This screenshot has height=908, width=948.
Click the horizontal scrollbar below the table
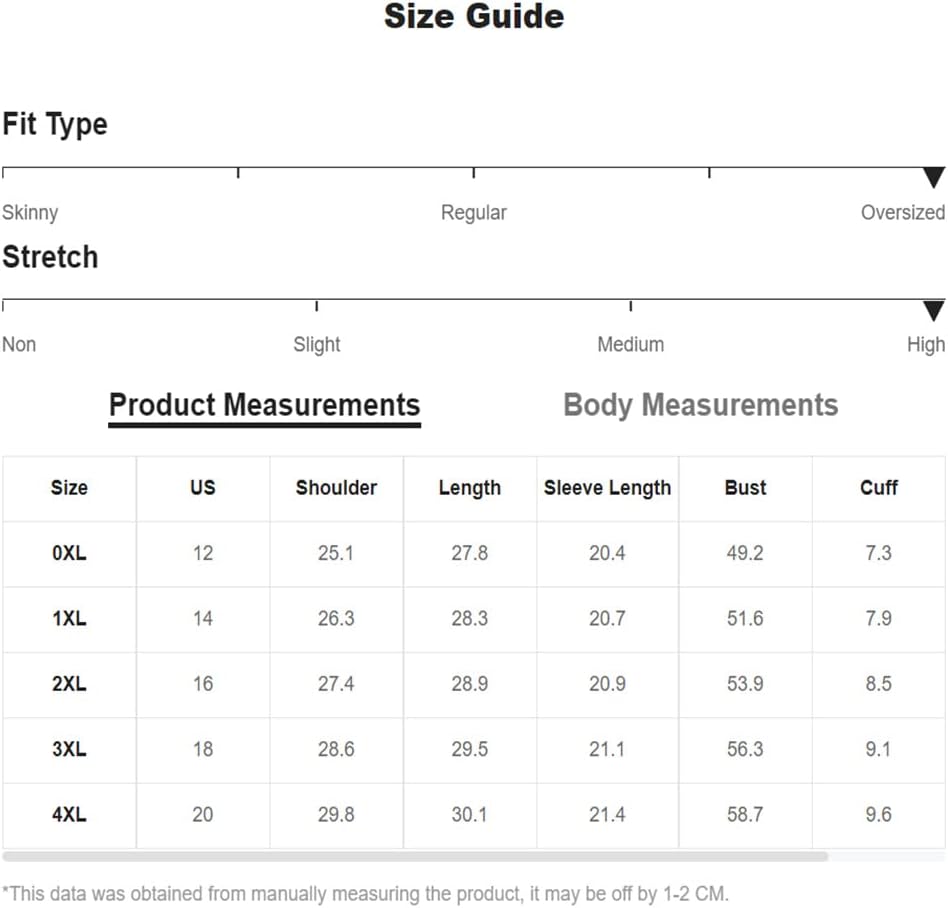415,856
